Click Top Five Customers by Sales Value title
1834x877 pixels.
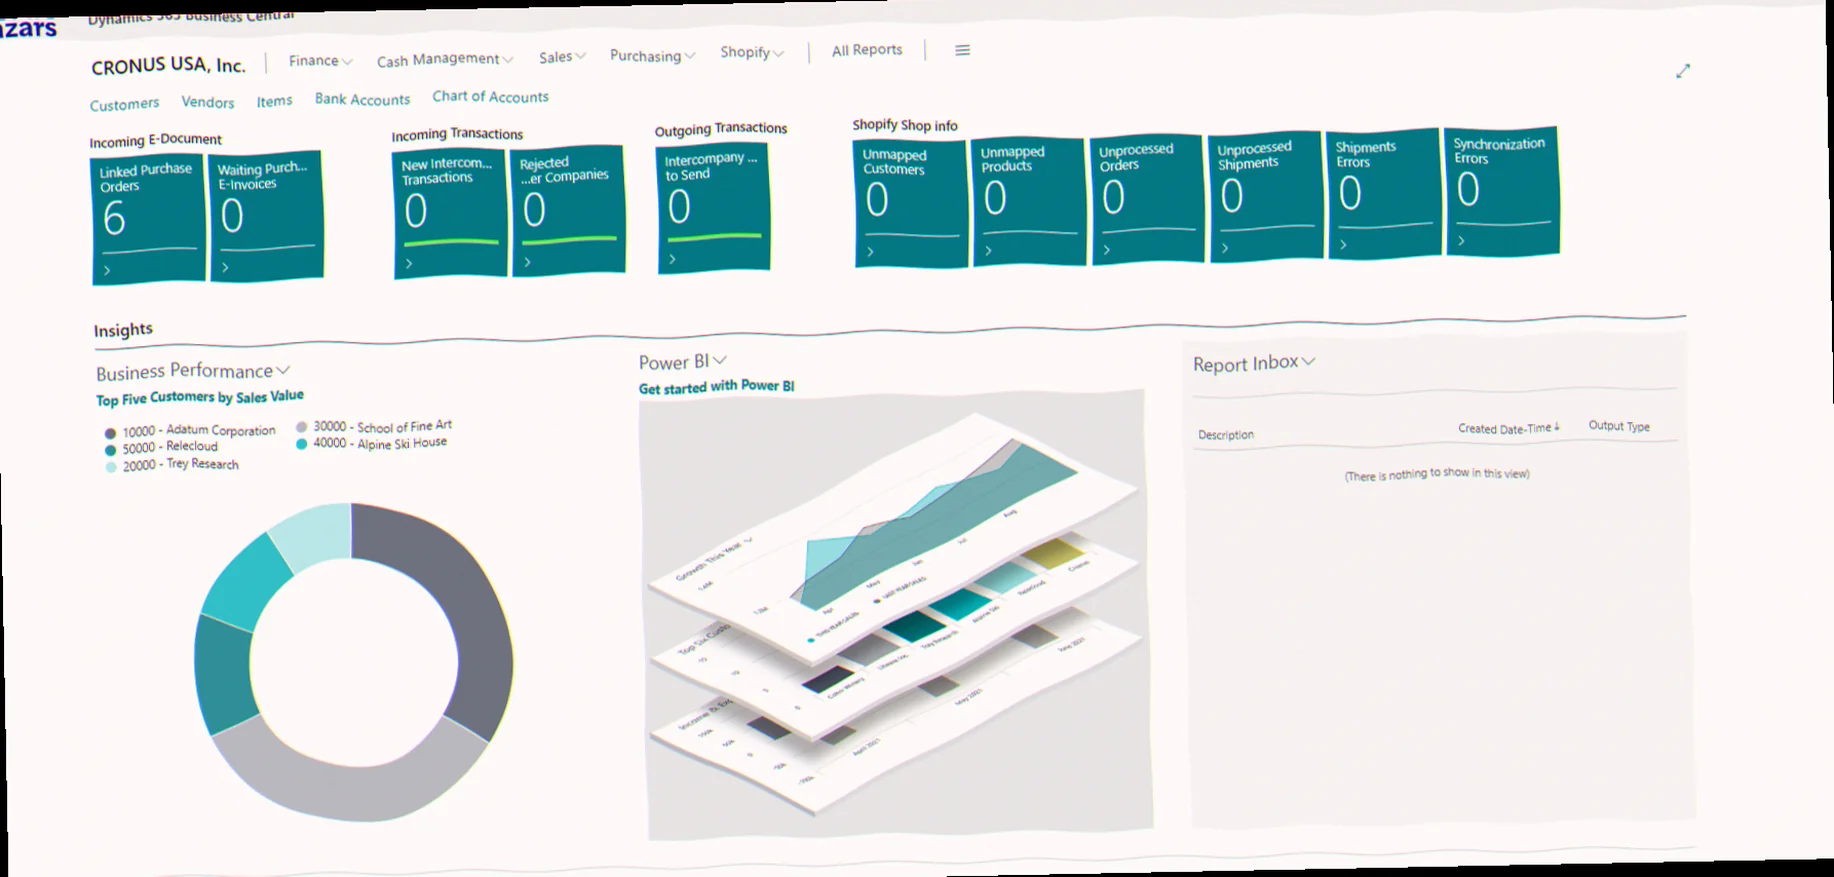200,398
